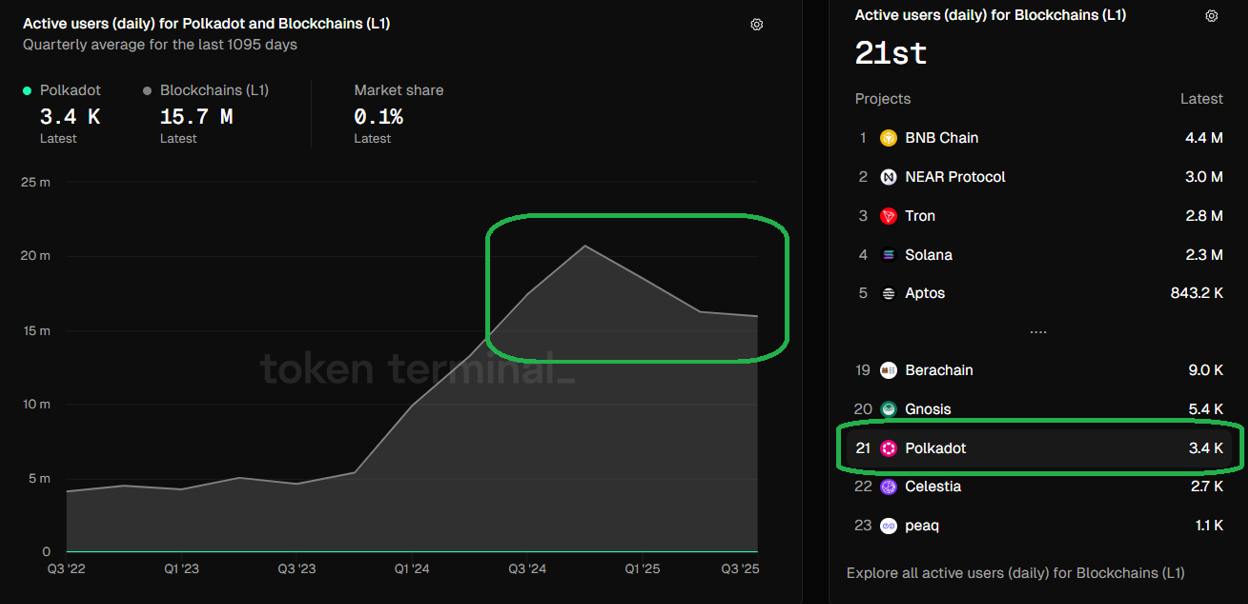Click the 843.2 K value for Aptos
Viewport: 1248px width, 604px height.
point(1197,293)
